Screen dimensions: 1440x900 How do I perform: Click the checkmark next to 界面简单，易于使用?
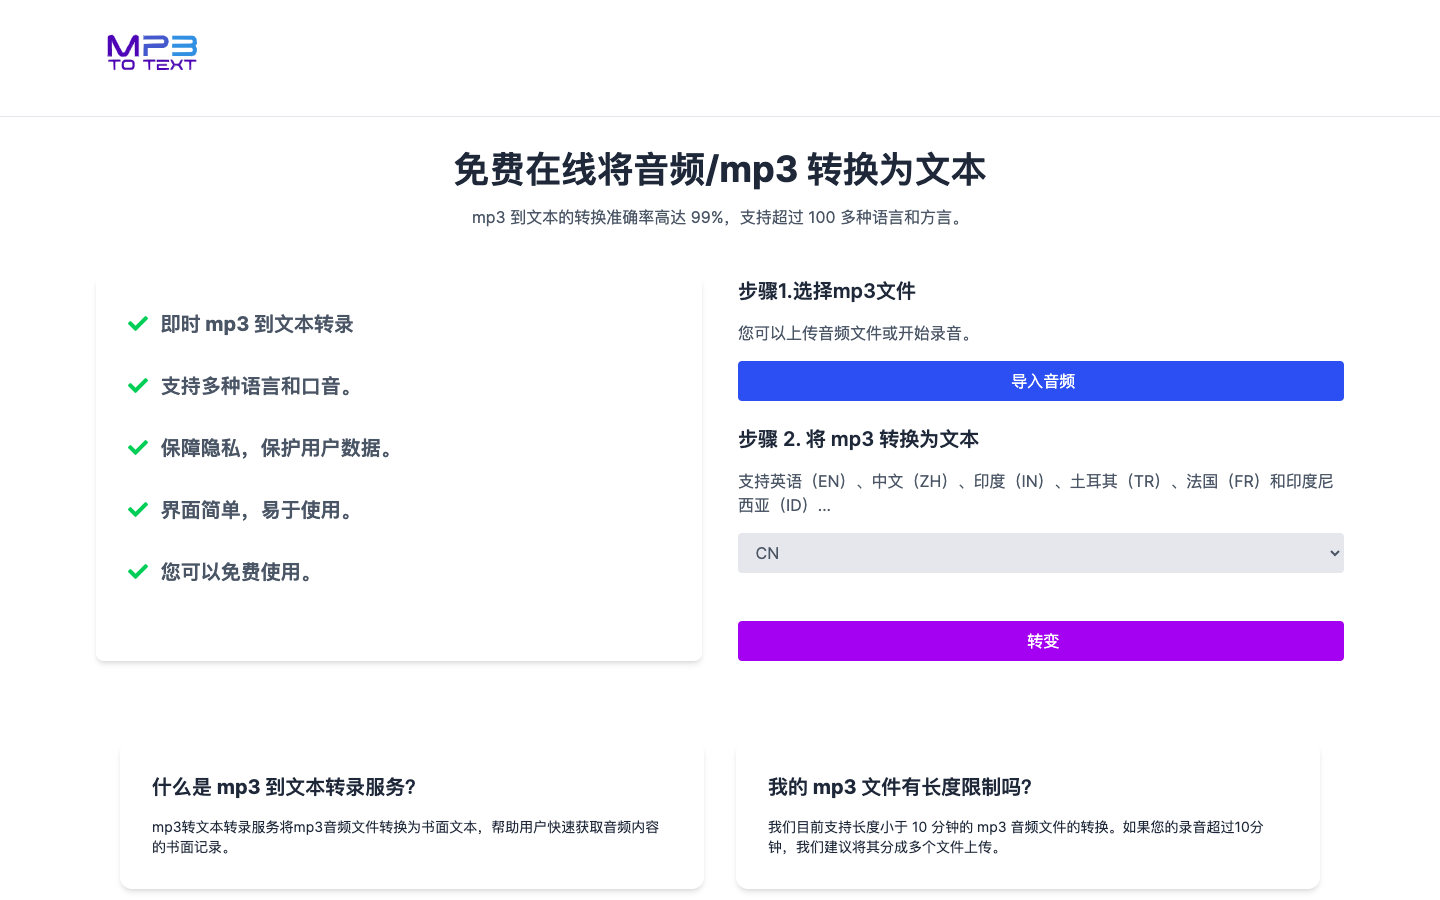pos(138,510)
